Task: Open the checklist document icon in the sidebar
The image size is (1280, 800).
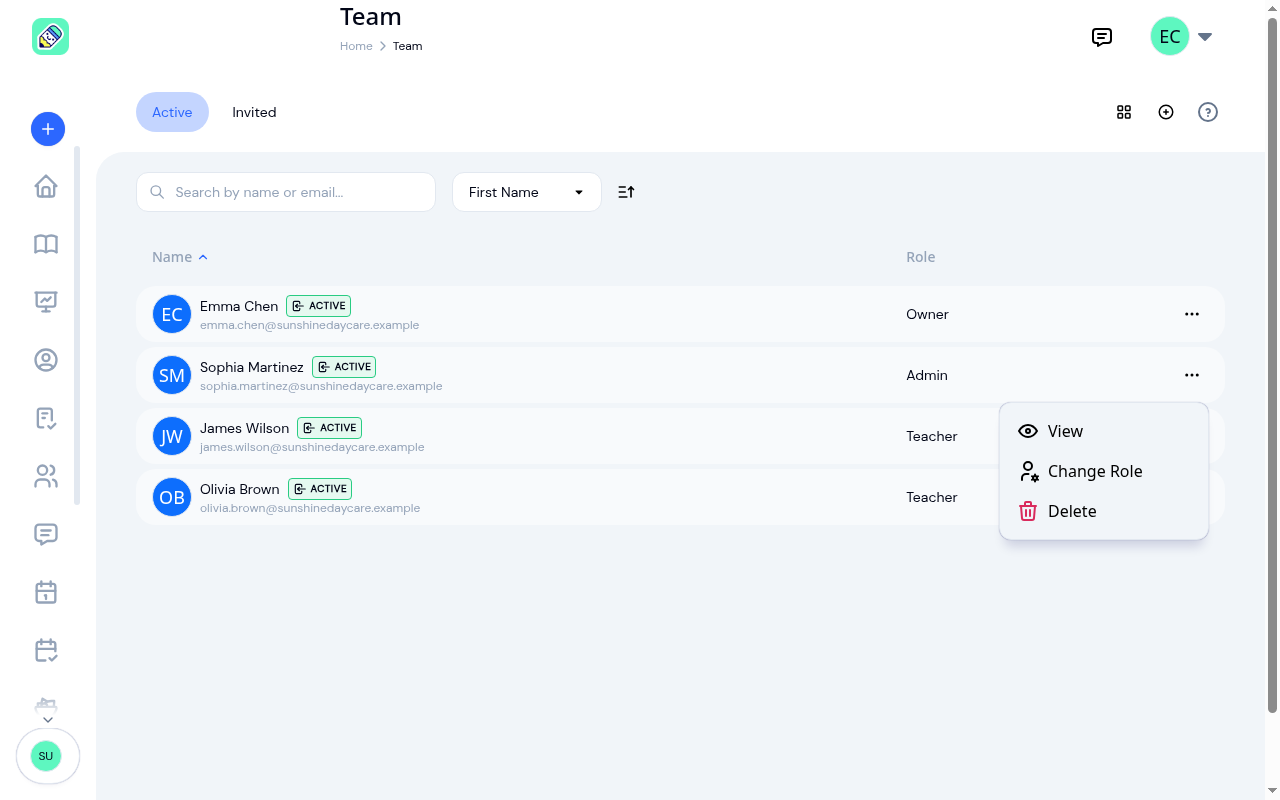Action: click(46, 418)
